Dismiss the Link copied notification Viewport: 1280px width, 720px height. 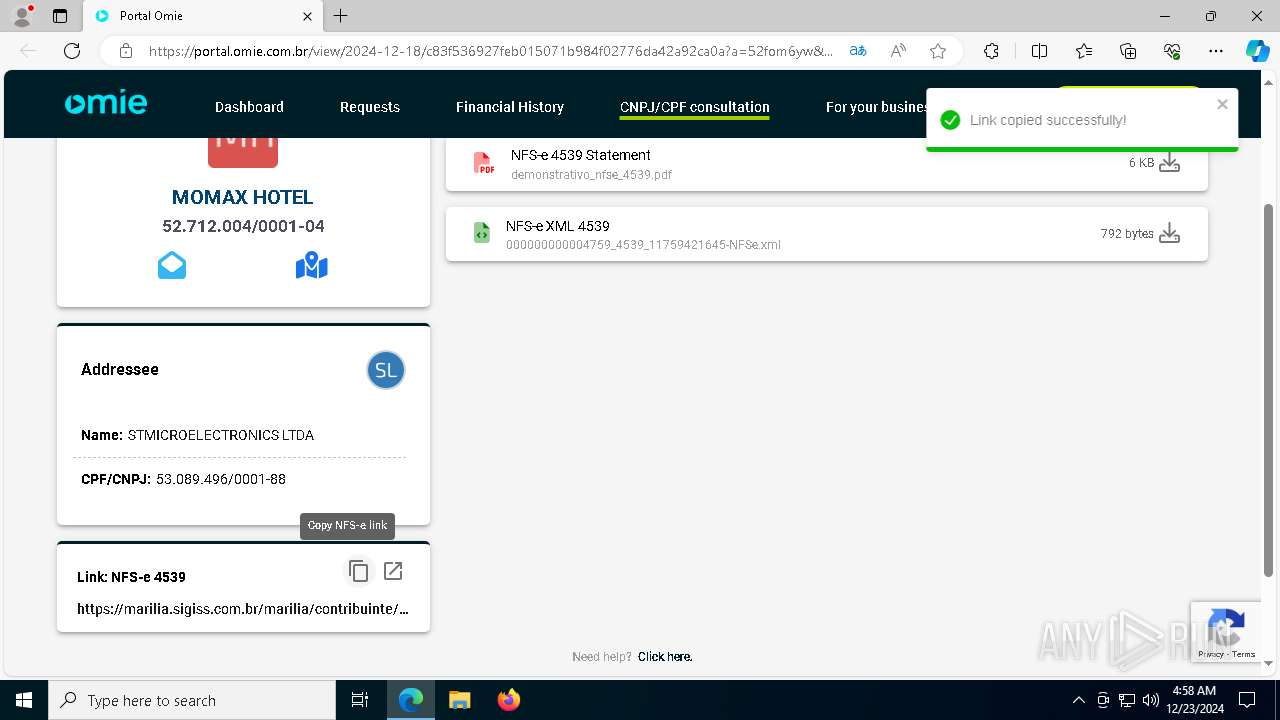click(x=1222, y=104)
